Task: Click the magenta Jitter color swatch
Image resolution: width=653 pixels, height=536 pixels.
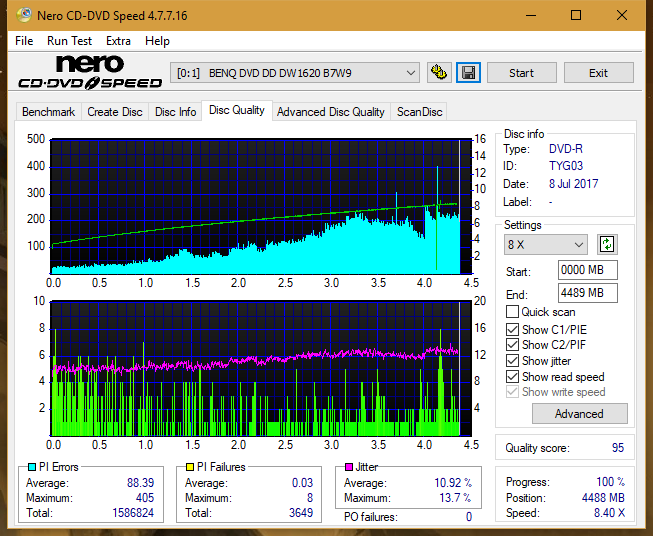Action: (x=349, y=467)
